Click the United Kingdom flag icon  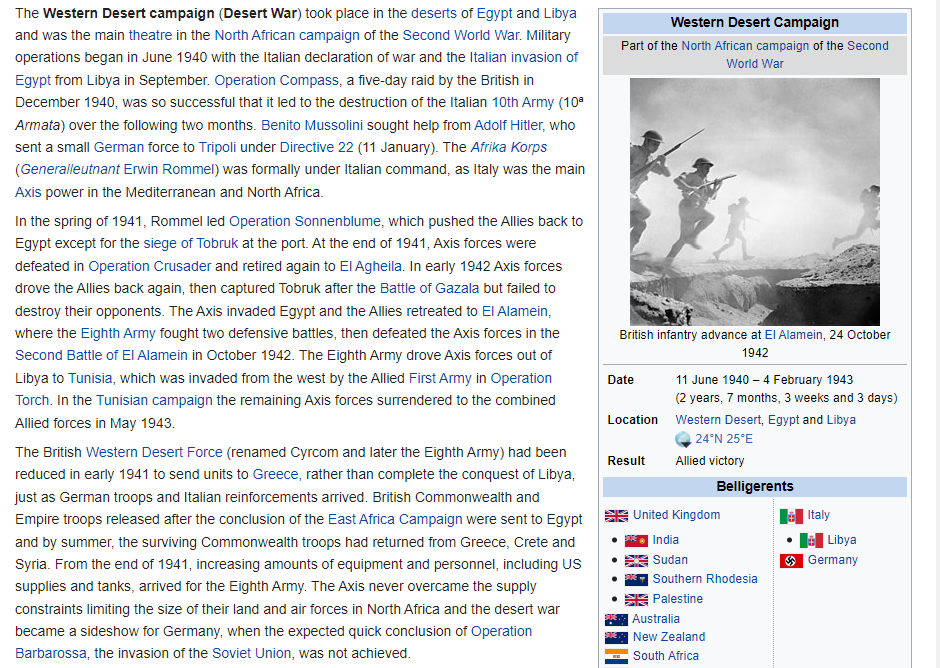click(616, 516)
